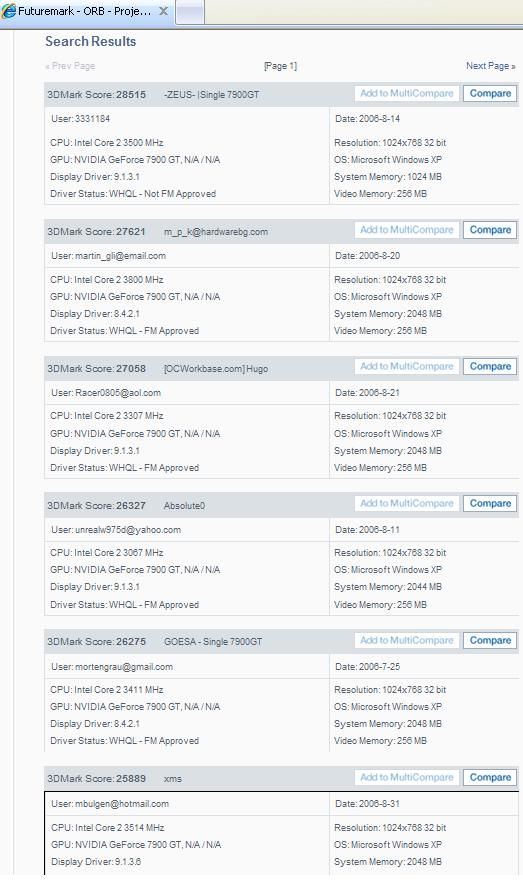The image size is (523, 892).
Task: Click the Internet Explorer icon on tab
Action: click(x=9, y=11)
